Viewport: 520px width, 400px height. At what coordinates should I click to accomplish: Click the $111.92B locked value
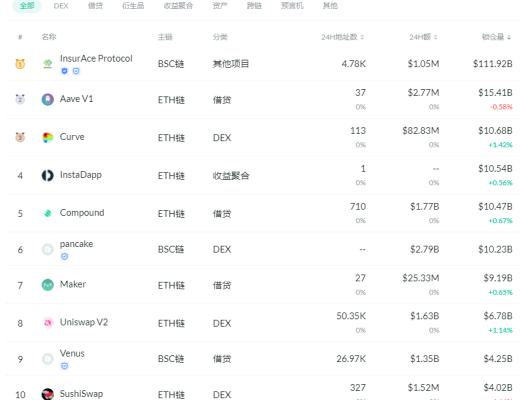point(492,64)
